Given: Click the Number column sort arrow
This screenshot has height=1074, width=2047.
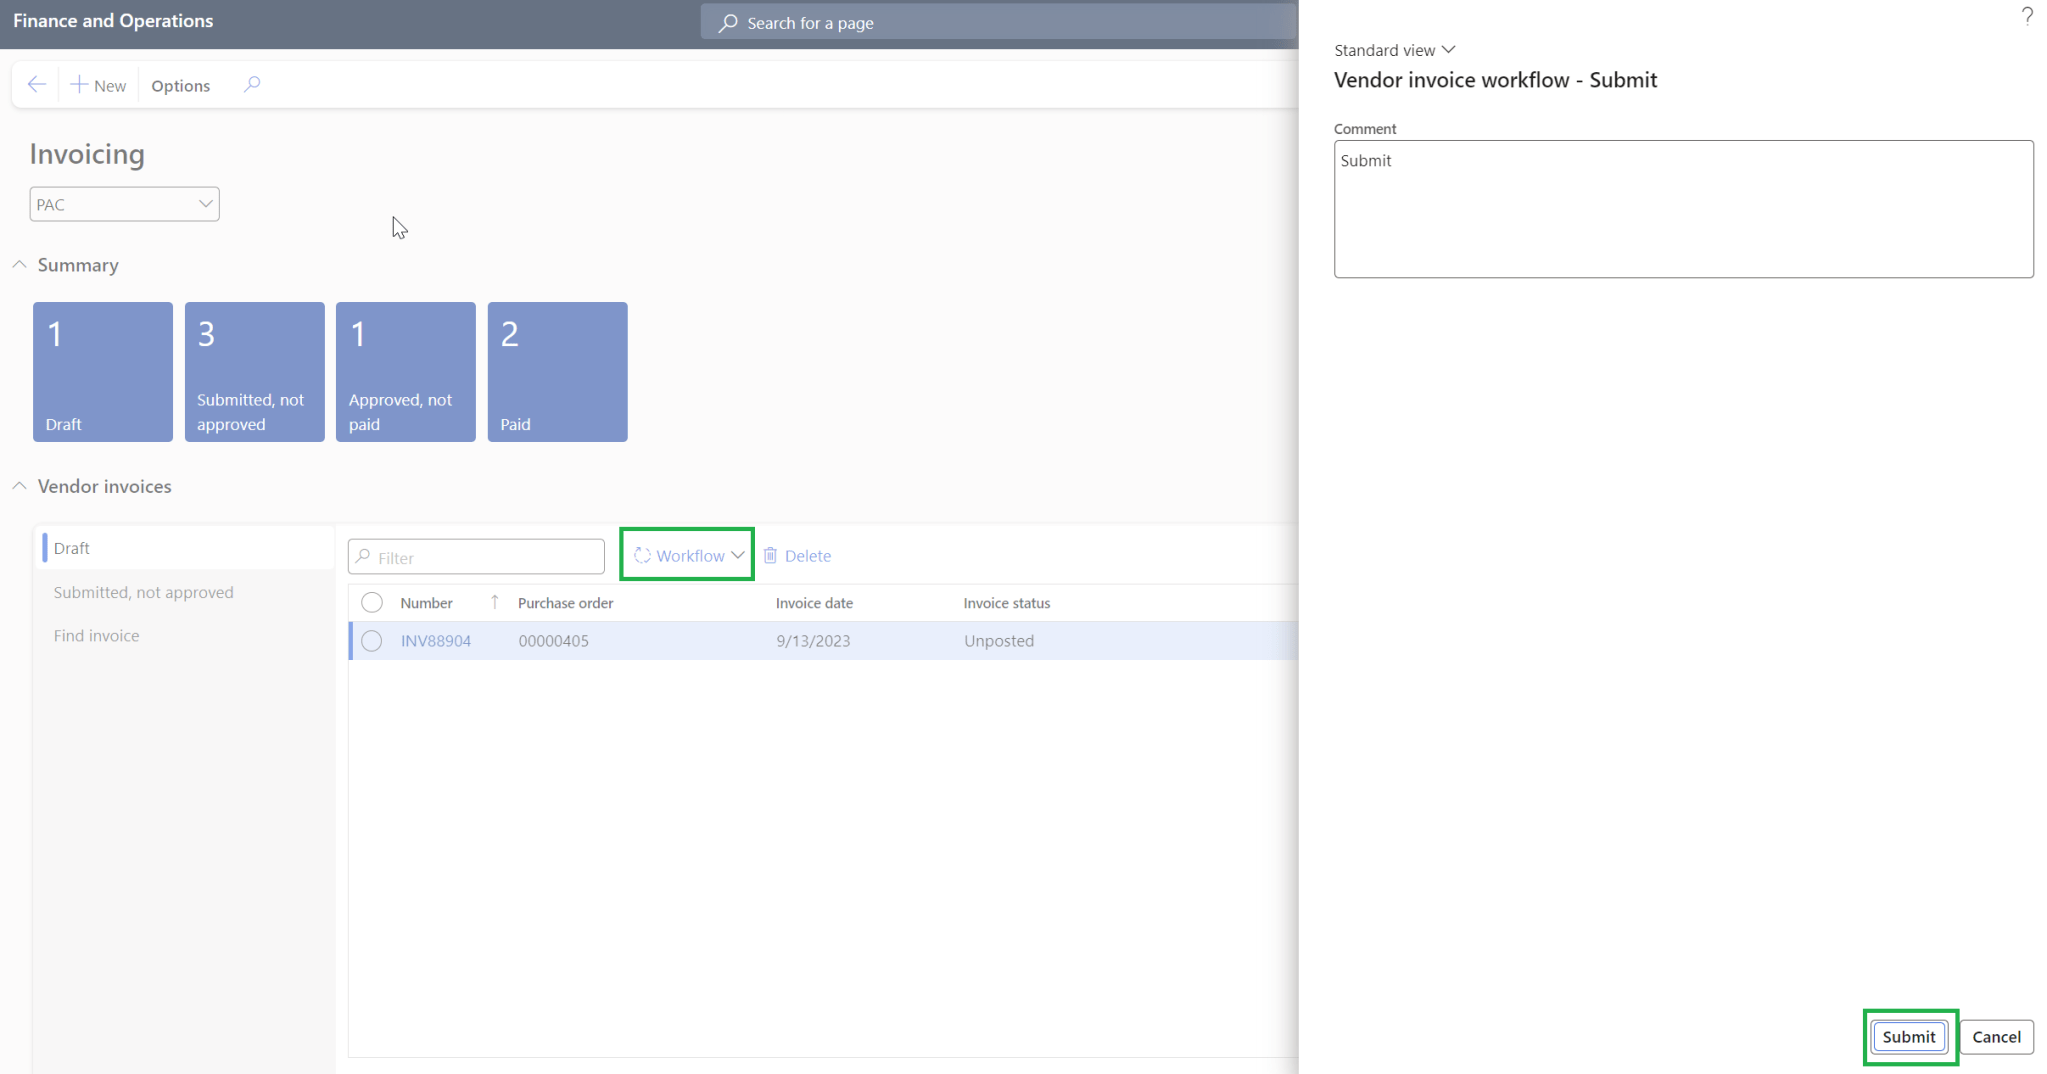Looking at the screenshot, I should coord(494,602).
